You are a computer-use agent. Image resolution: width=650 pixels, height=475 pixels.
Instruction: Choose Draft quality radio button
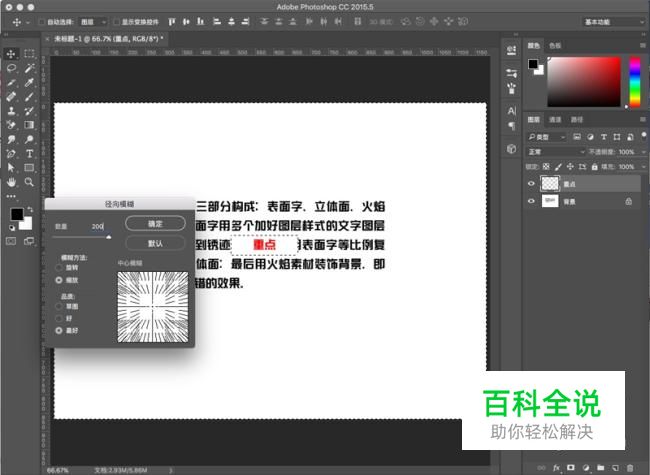(59, 306)
